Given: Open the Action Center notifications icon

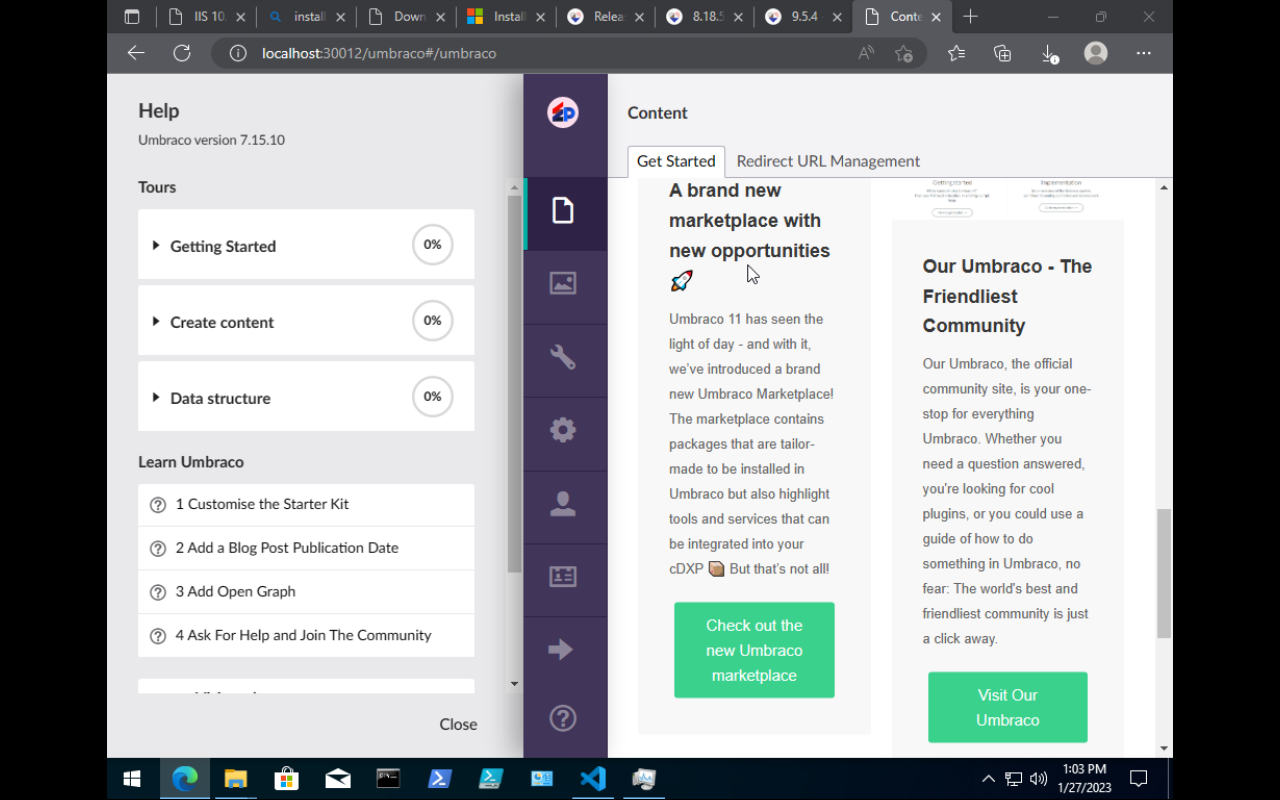Looking at the screenshot, I should (x=1138, y=778).
